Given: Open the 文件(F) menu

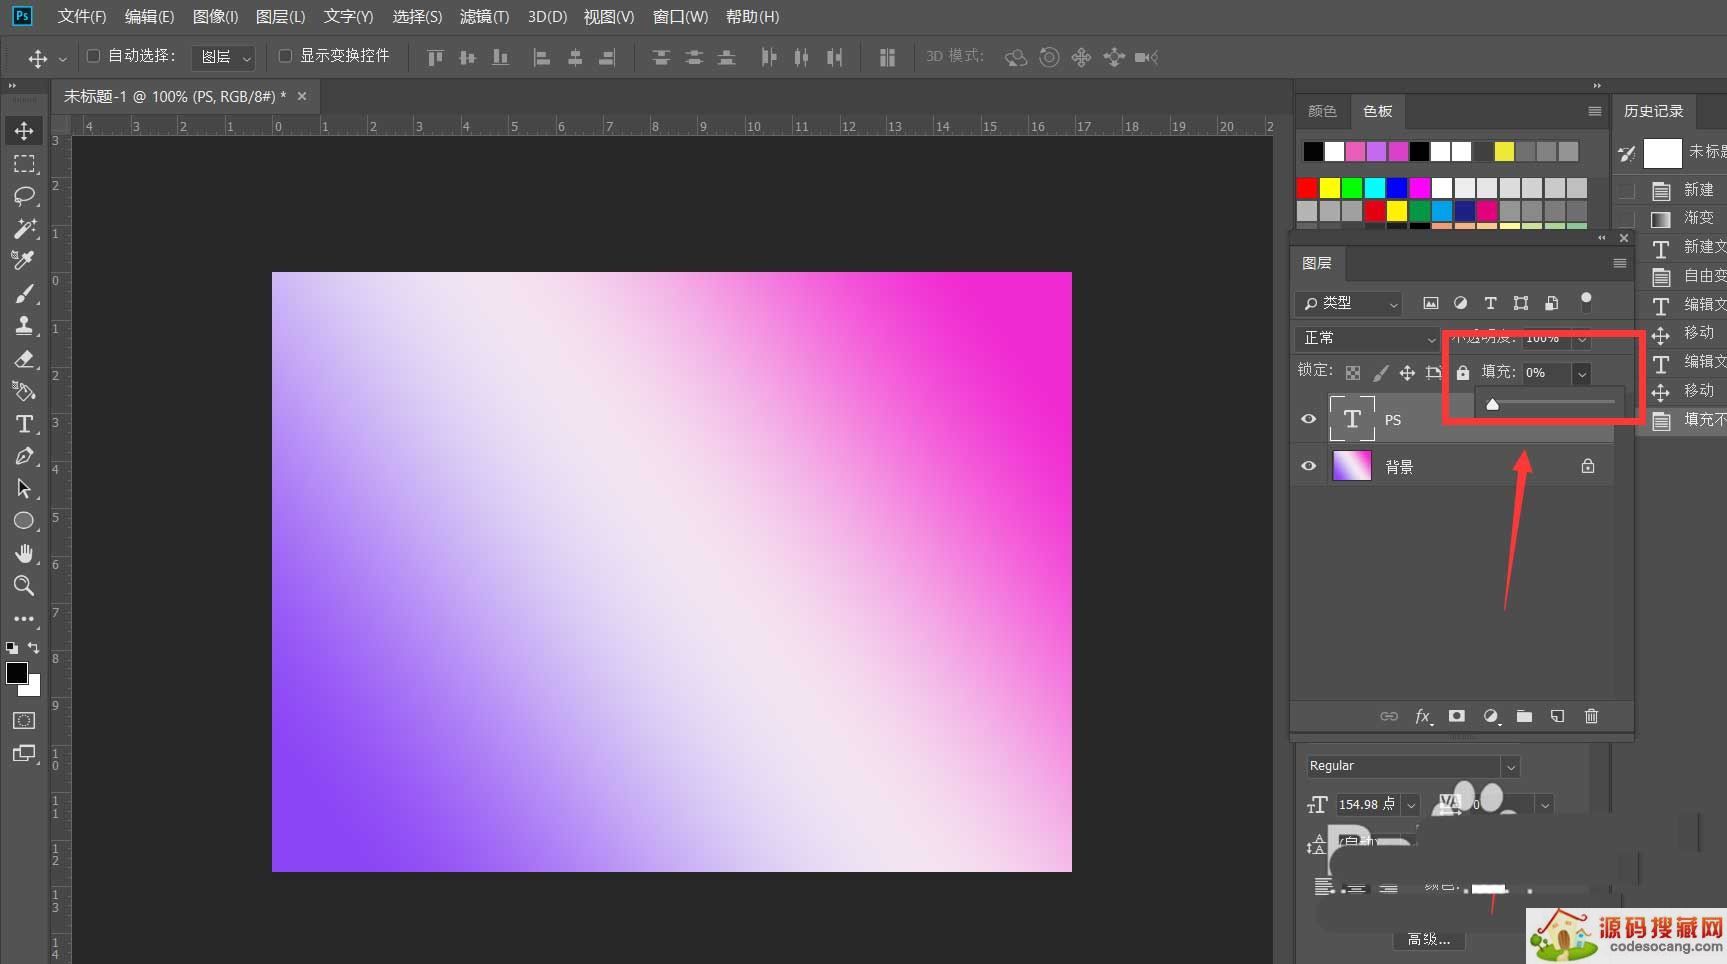Looking at the screenshot, I should (x=82, y=17).
